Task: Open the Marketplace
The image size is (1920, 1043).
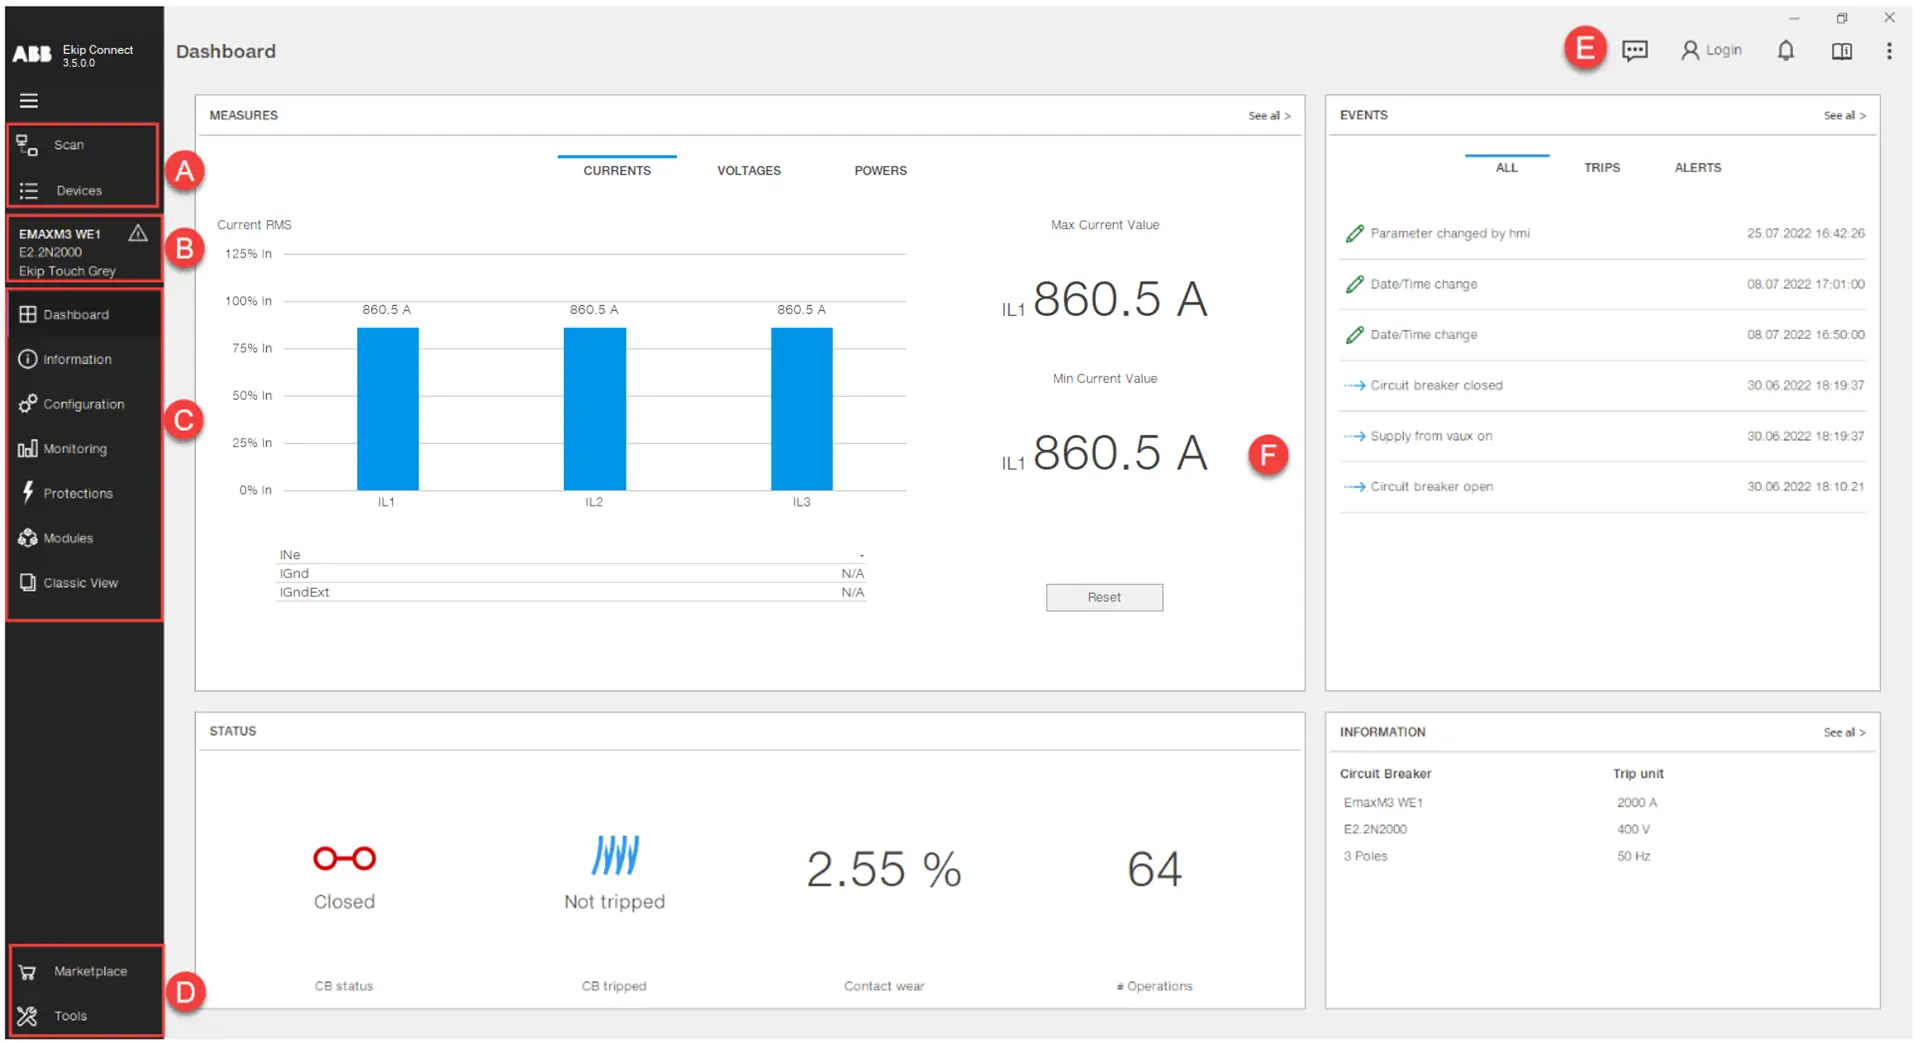Action: coord(90,970)
